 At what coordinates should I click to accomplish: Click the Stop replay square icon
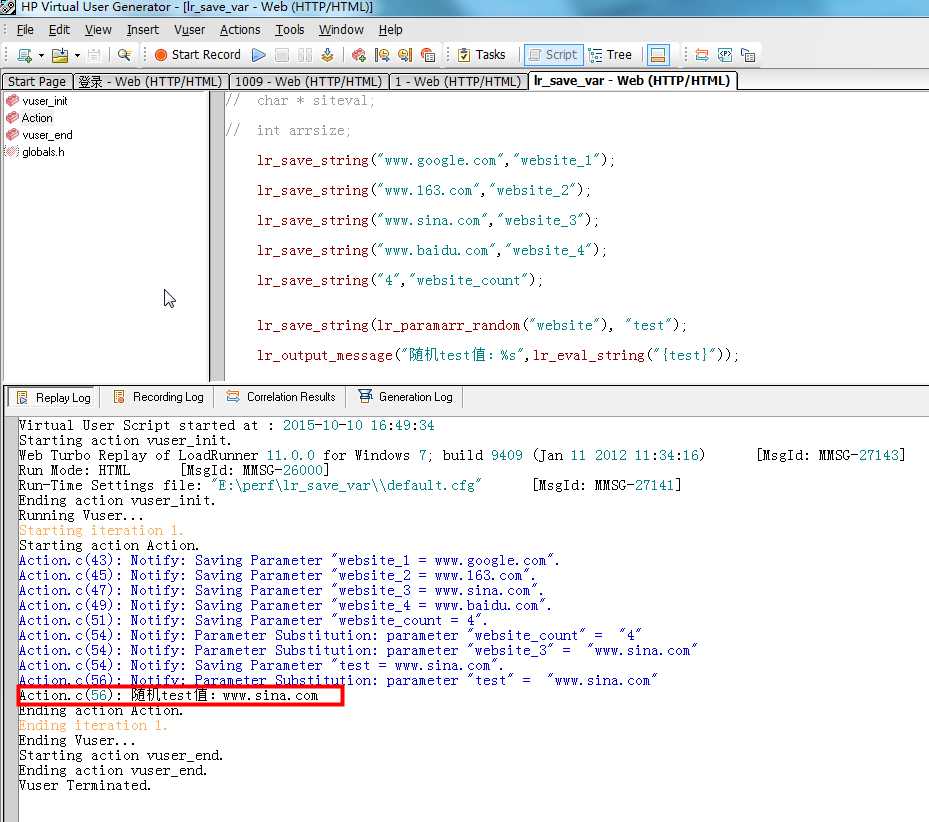point(282,55)
